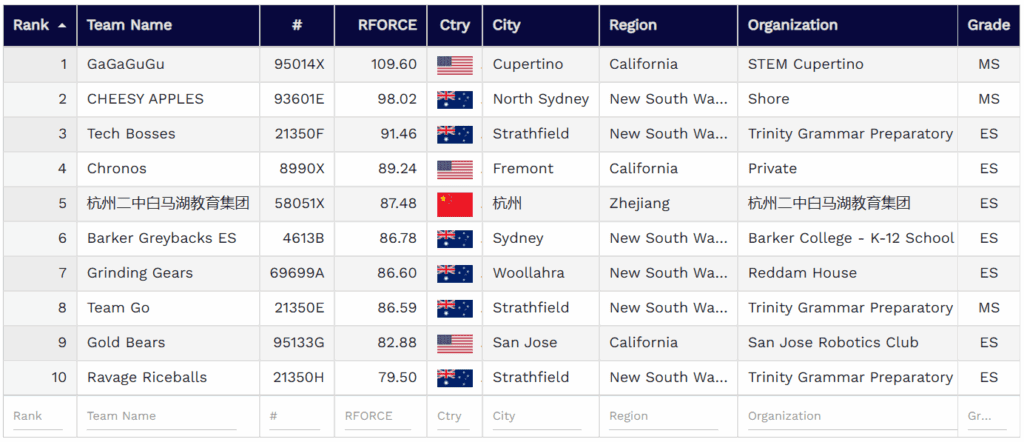The height and width of the screenshot is (442, 1024).
Task: Click the Australian flag for Grinding Gears
Action: 454,273
